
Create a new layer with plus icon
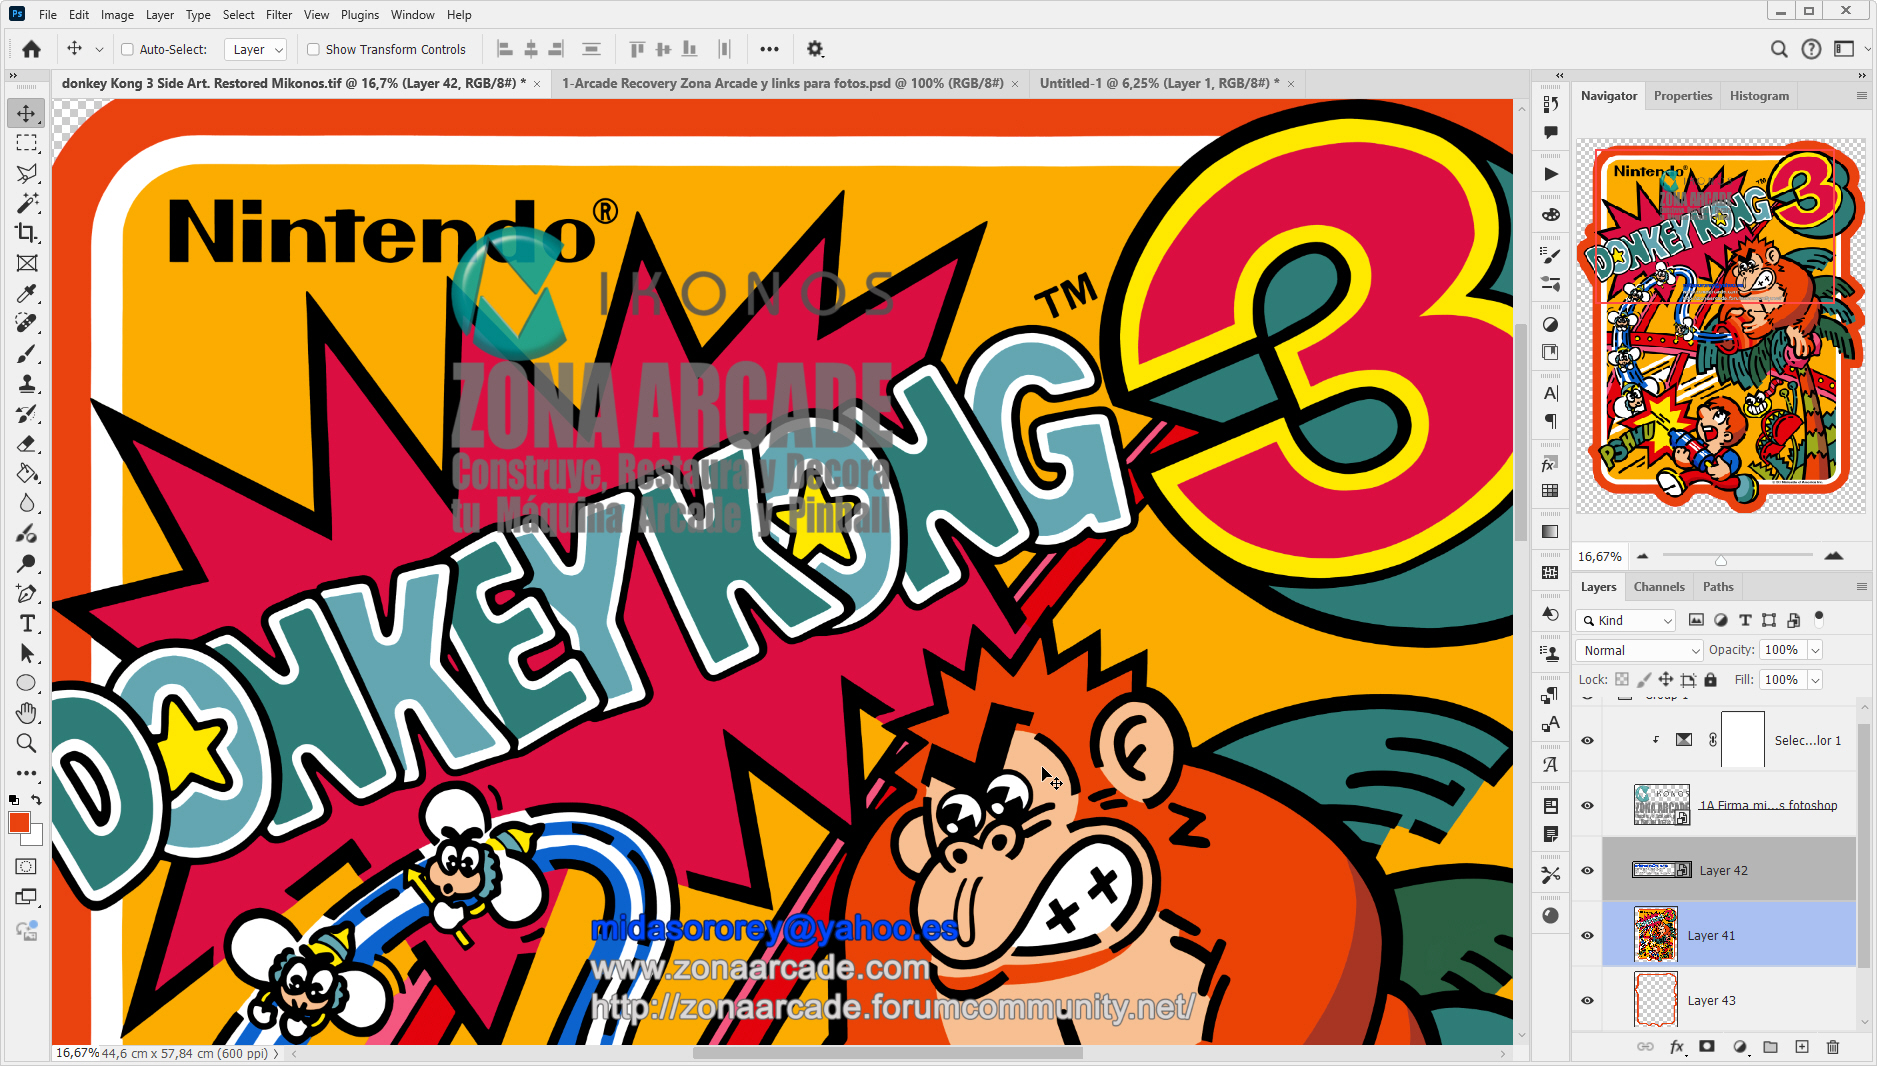coord(1802,1047)
